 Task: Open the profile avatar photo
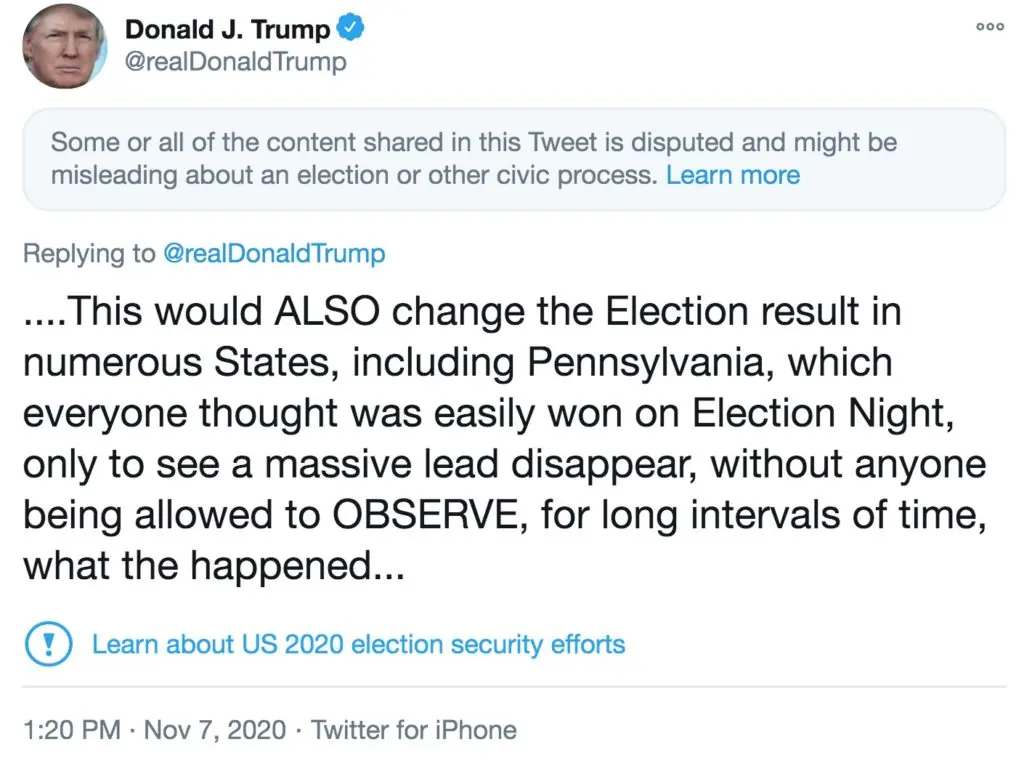pyautogui.click(x=65, y=46)
